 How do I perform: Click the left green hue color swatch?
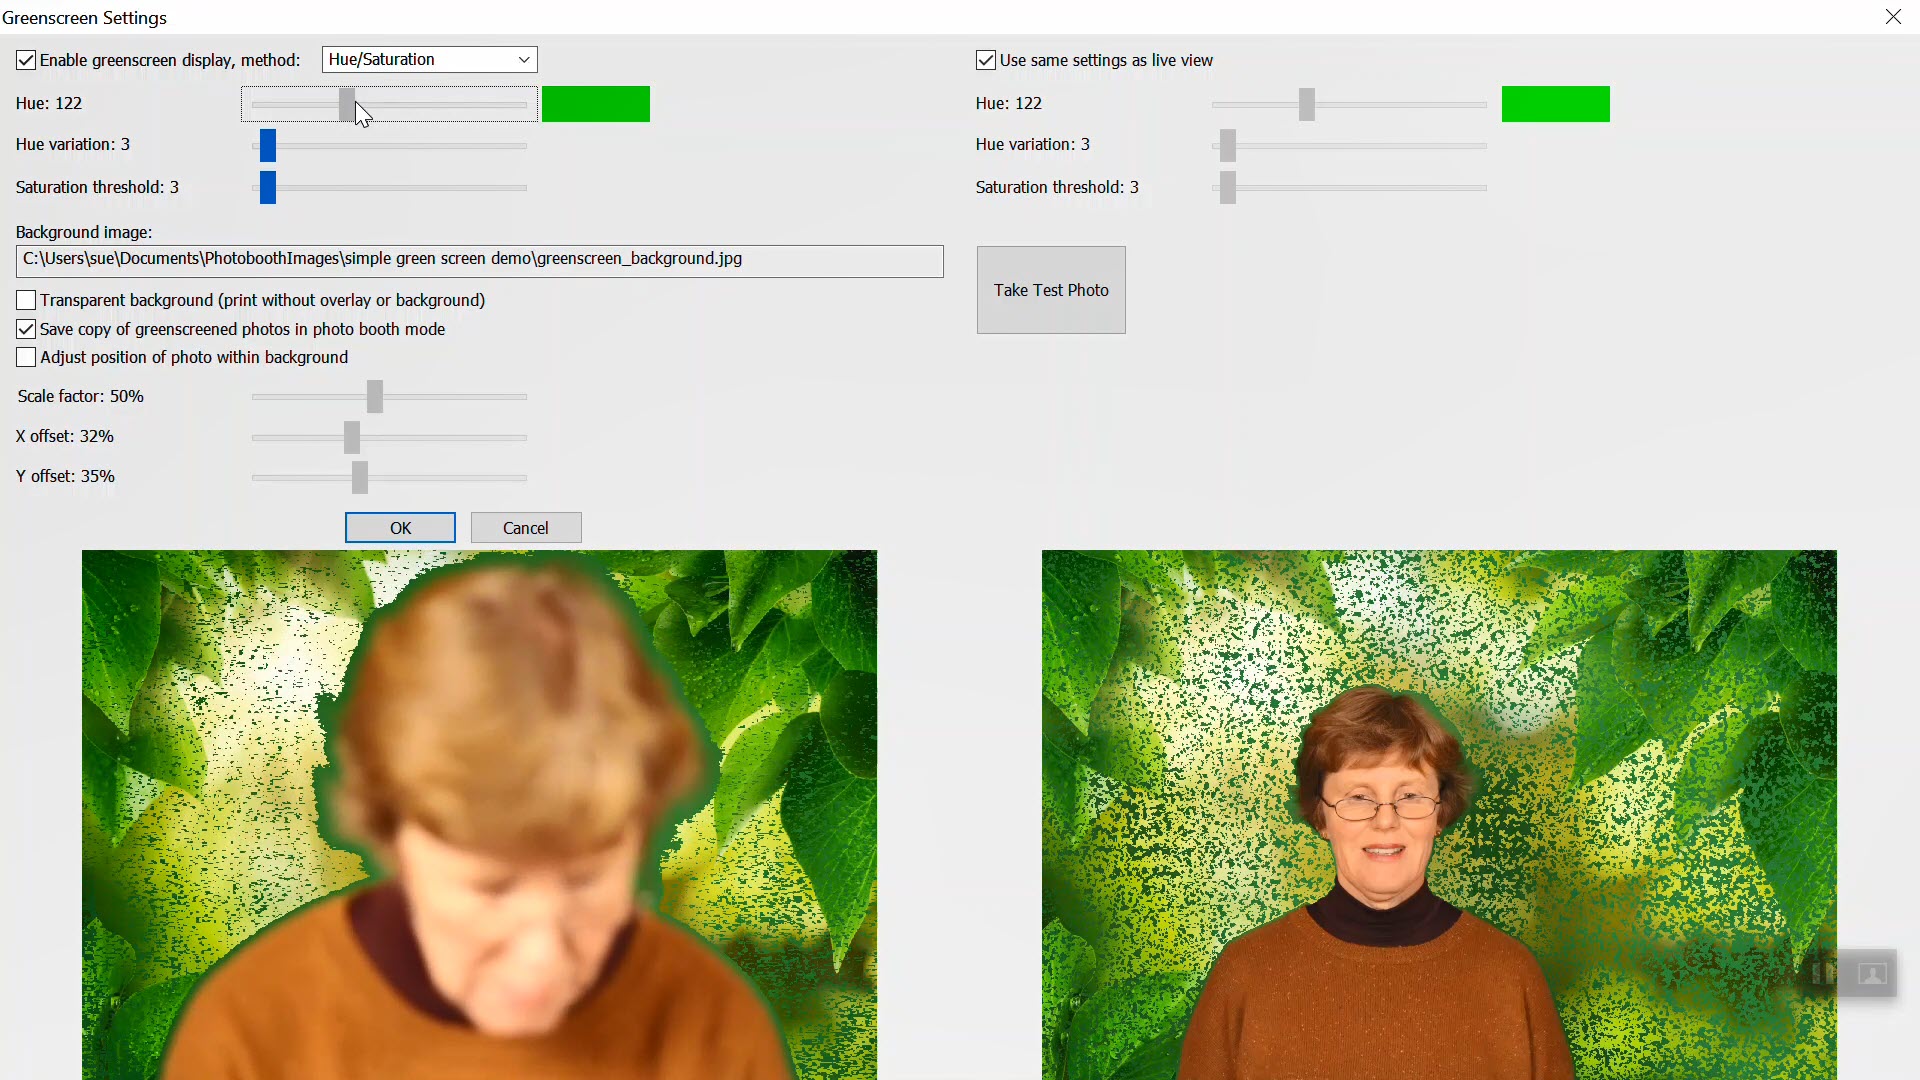[596, 104]
